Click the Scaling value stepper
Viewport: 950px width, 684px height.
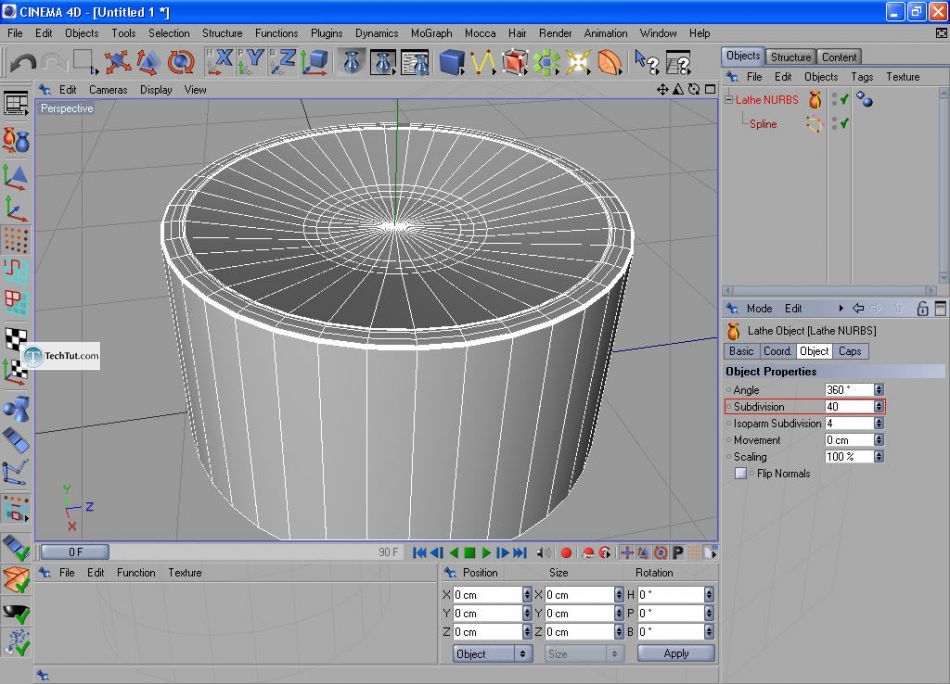tap(879, 457)
